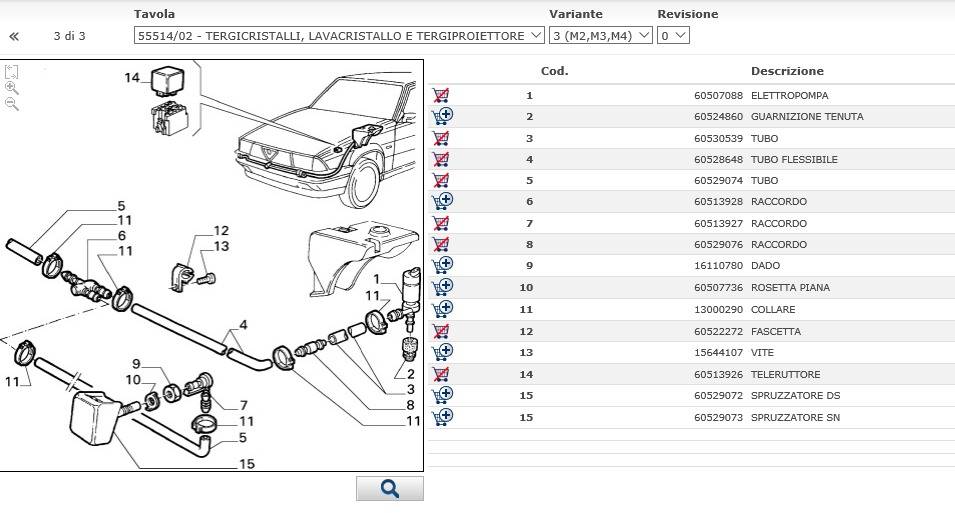The height and width of the screenshot is (513, 955).
Task: Select the FASCETTA description
Action: click(776, 331)
